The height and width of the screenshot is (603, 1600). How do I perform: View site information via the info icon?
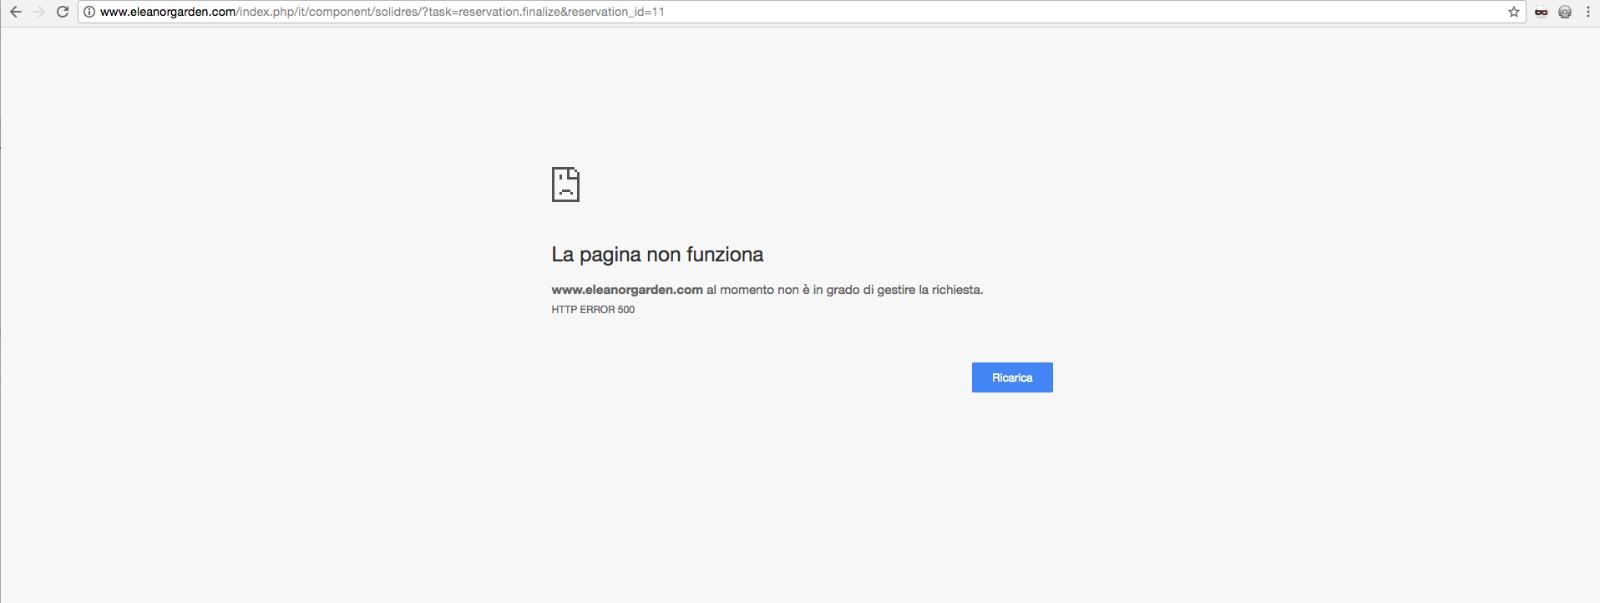click(89, 12)
